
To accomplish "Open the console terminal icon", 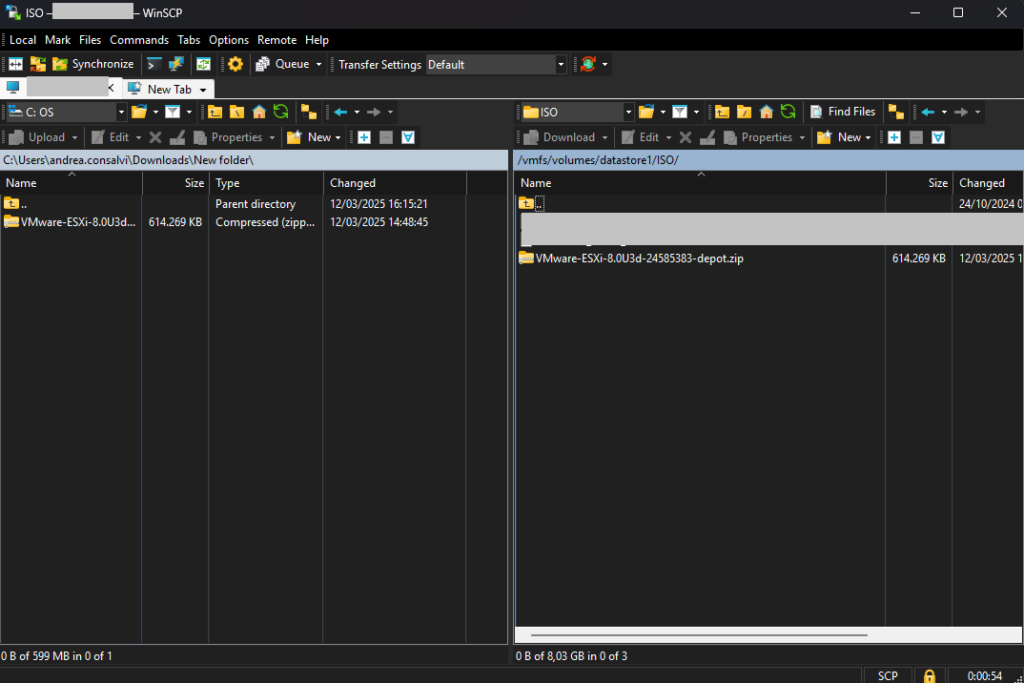I will 154,64.
